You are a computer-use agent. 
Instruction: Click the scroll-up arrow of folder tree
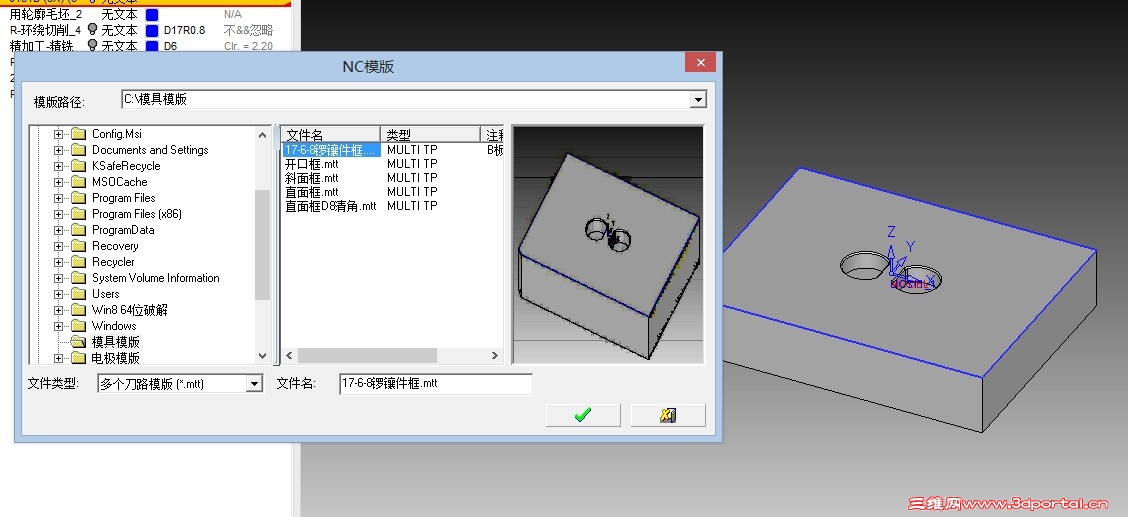pyautogui.click(x=263, y=134)
